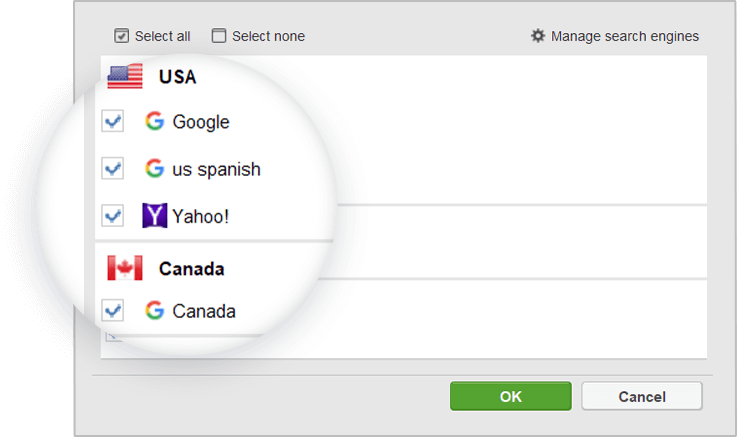The image size is (737, 437).
Task: Open Manage search engines link
Action: (x=625, y=36)
